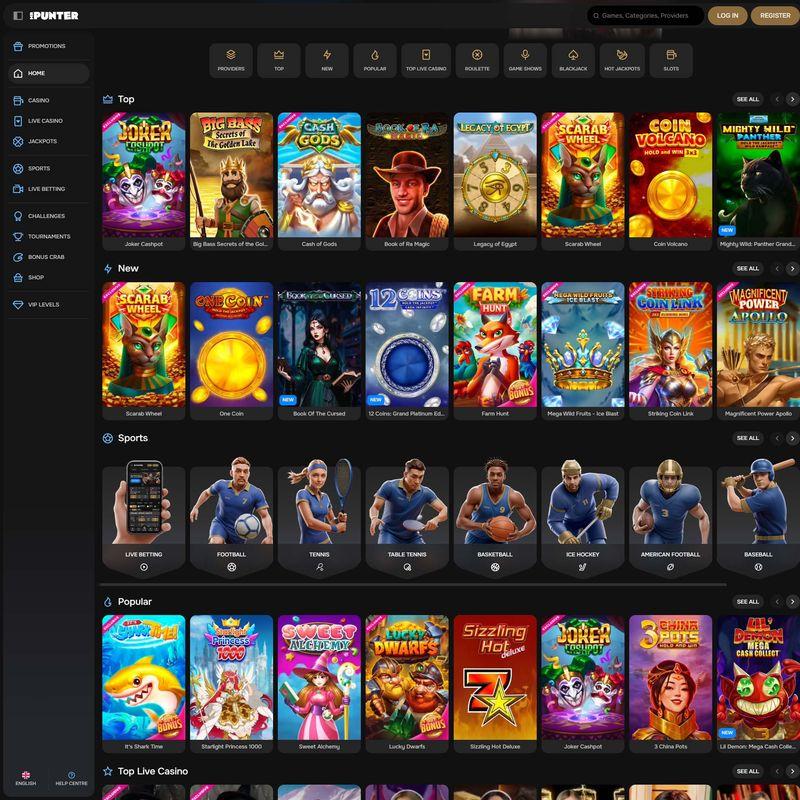The image size is (800, 800).
Task: See all Popular games
Action: tap(747, 602)
